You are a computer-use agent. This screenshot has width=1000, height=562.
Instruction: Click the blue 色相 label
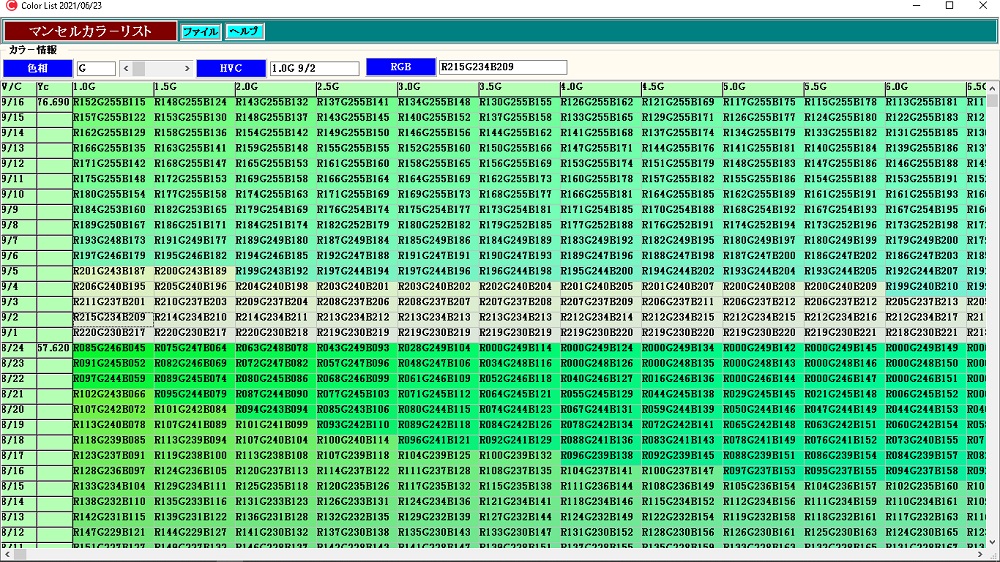click(37, 68)
